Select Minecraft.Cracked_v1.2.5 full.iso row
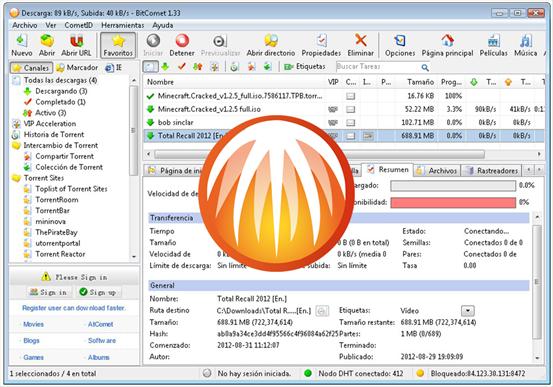Screen dimensions: 553x387 pyautogui.click(x=344, y=109)
